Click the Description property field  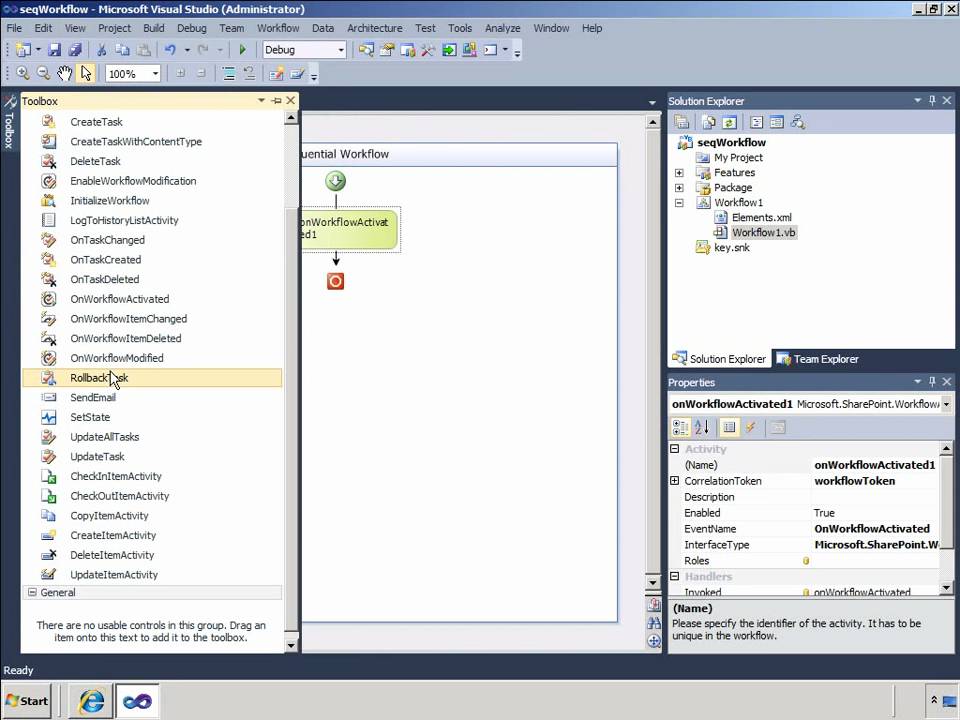(x=875, y=497)
